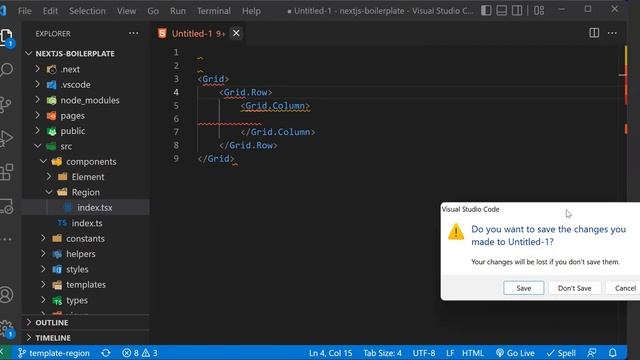This screenshot has height=360, width=640.
Task: Open Explorer panel more actions ellipsis
Action: coord(133,33)
